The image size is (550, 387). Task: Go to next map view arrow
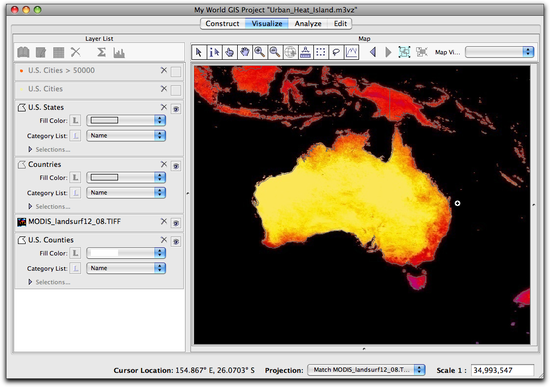tap(388, 52)
